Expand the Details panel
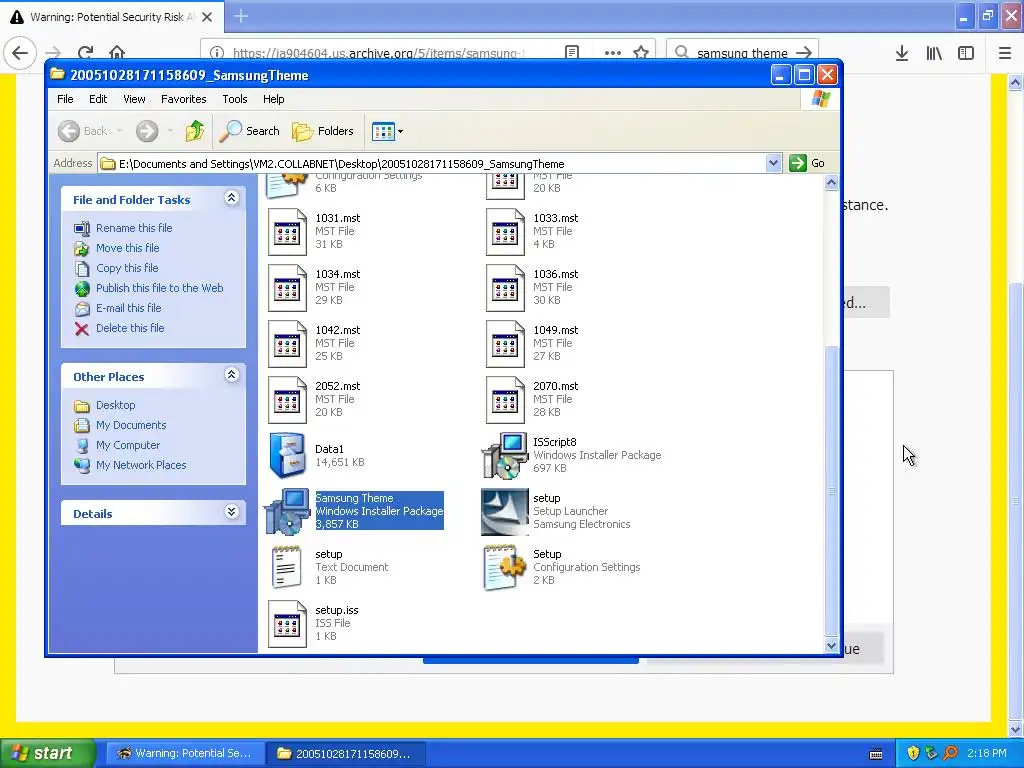 coord(231,512)
